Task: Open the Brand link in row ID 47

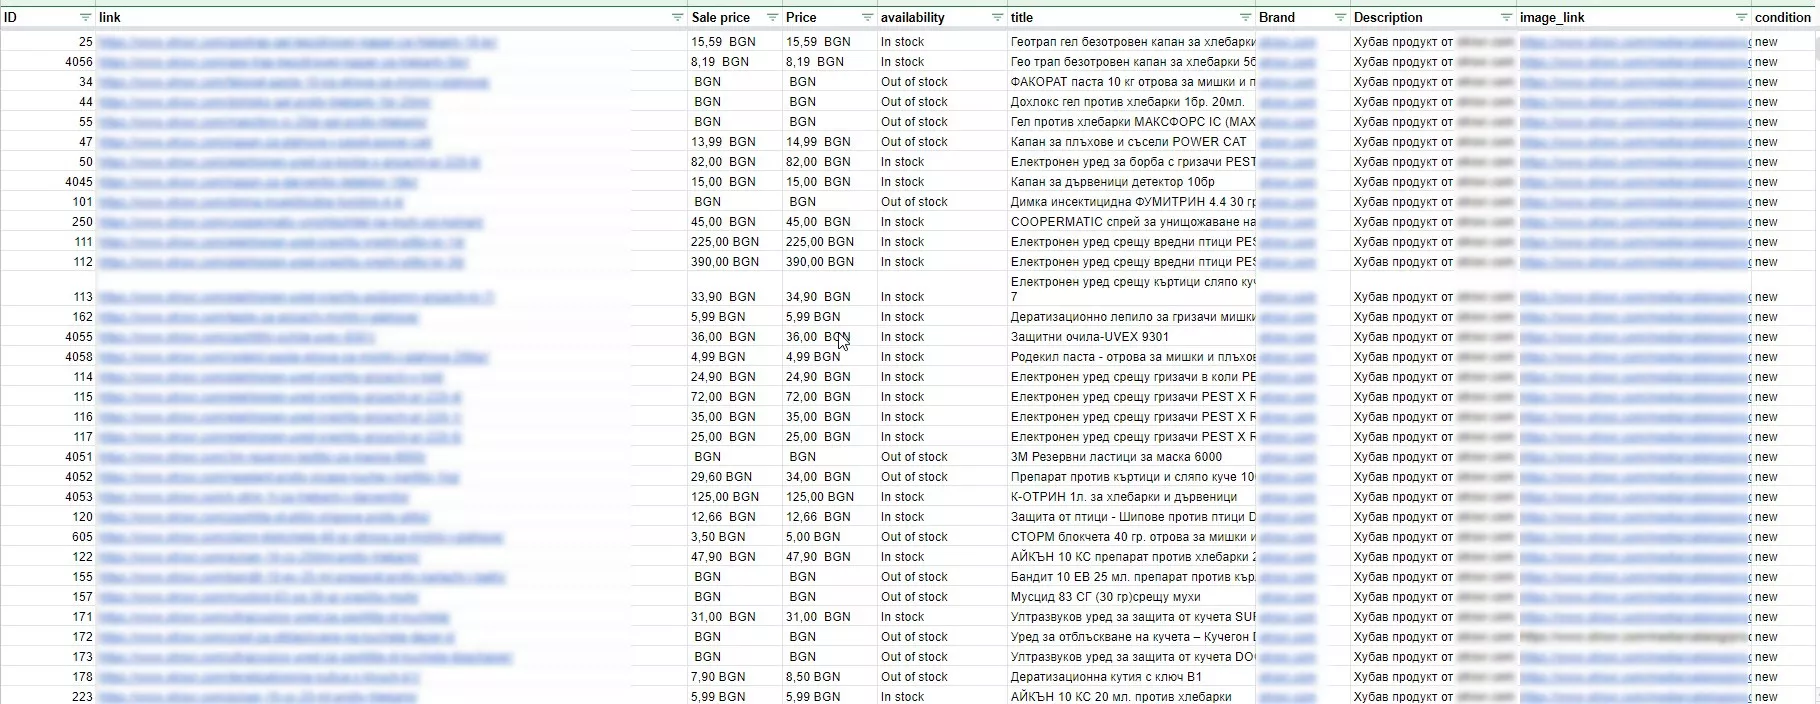Action: pos(1287,142)
